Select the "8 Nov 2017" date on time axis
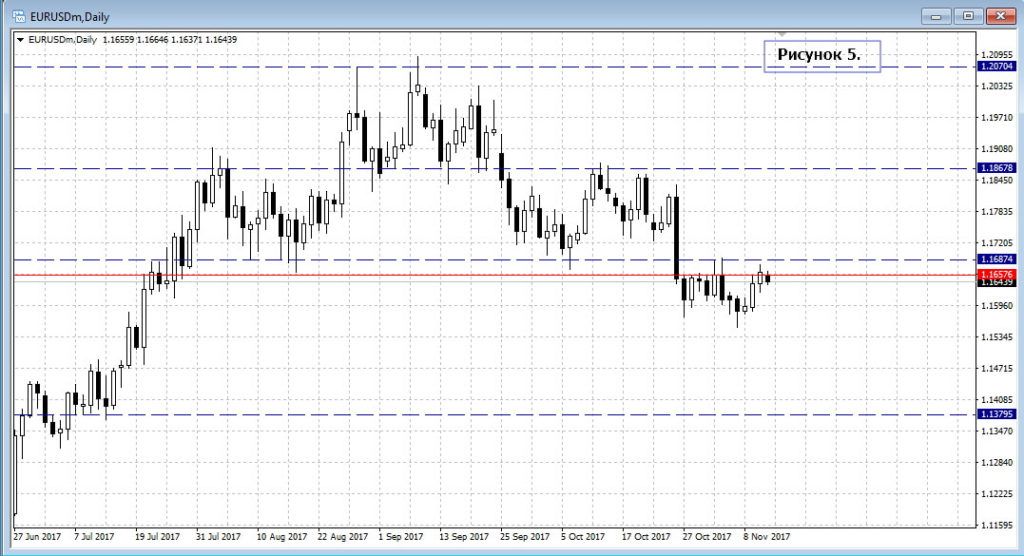 [767, 536]
